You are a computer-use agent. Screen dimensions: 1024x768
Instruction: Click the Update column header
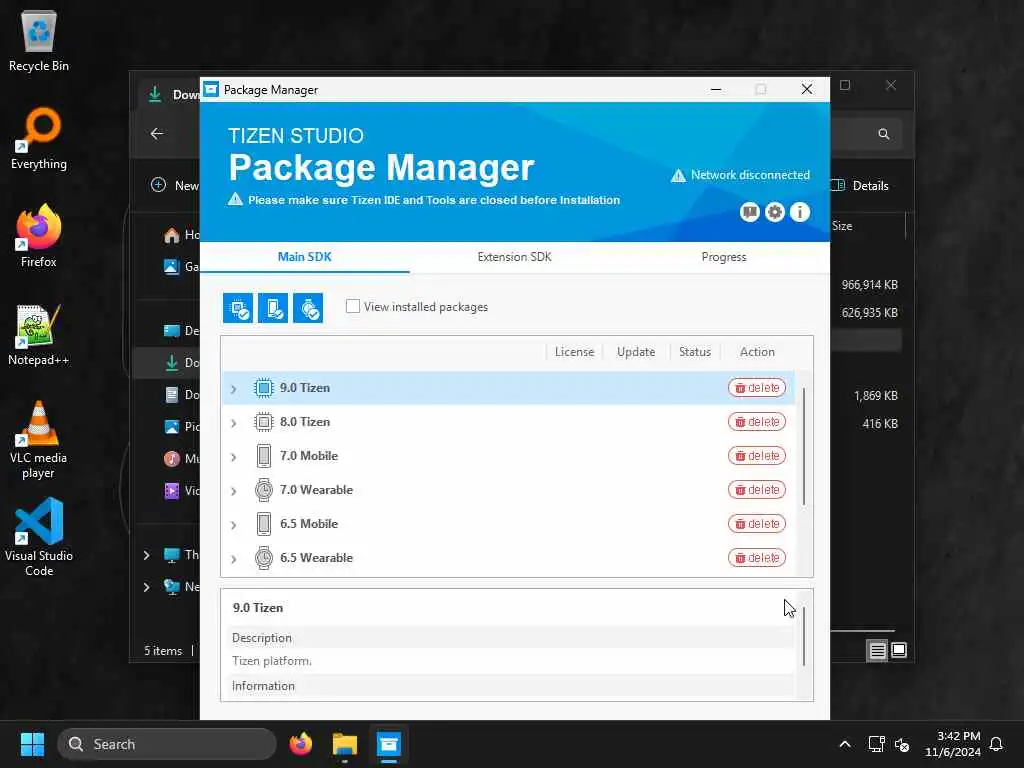[x=635, y=352]
